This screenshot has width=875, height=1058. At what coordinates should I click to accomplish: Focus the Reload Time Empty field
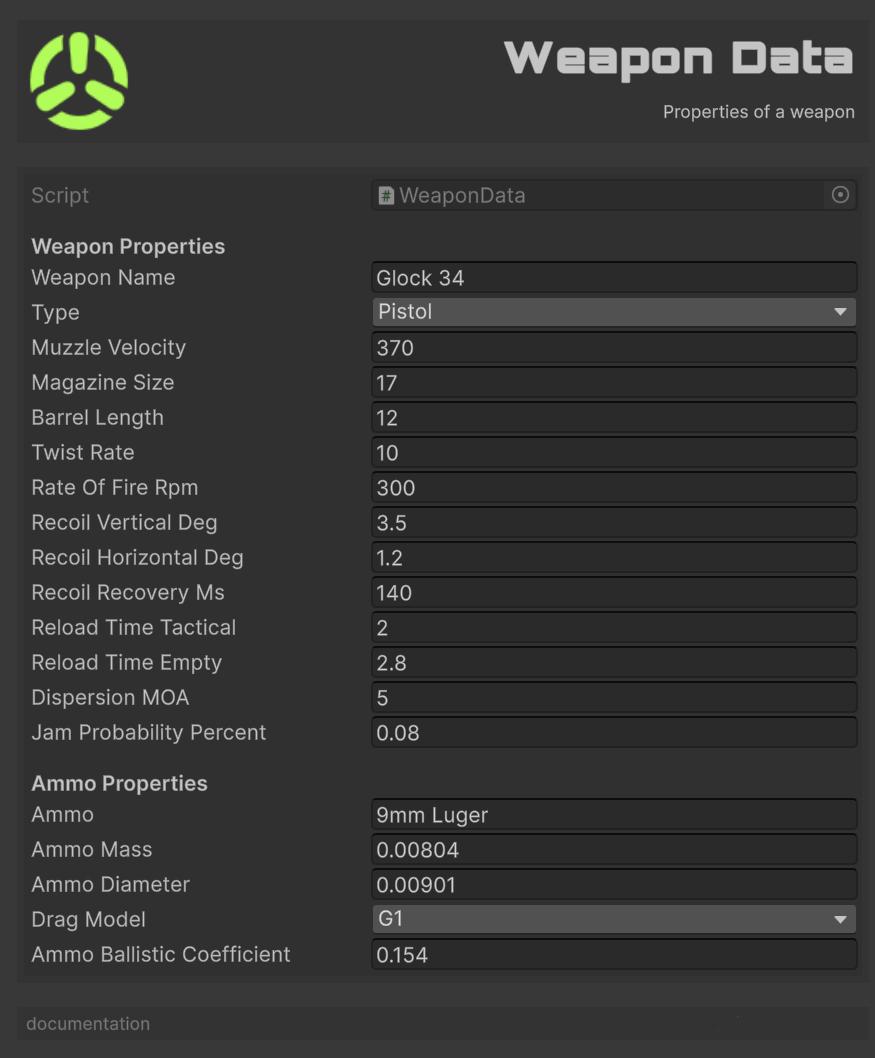click(x=614, y=663)
